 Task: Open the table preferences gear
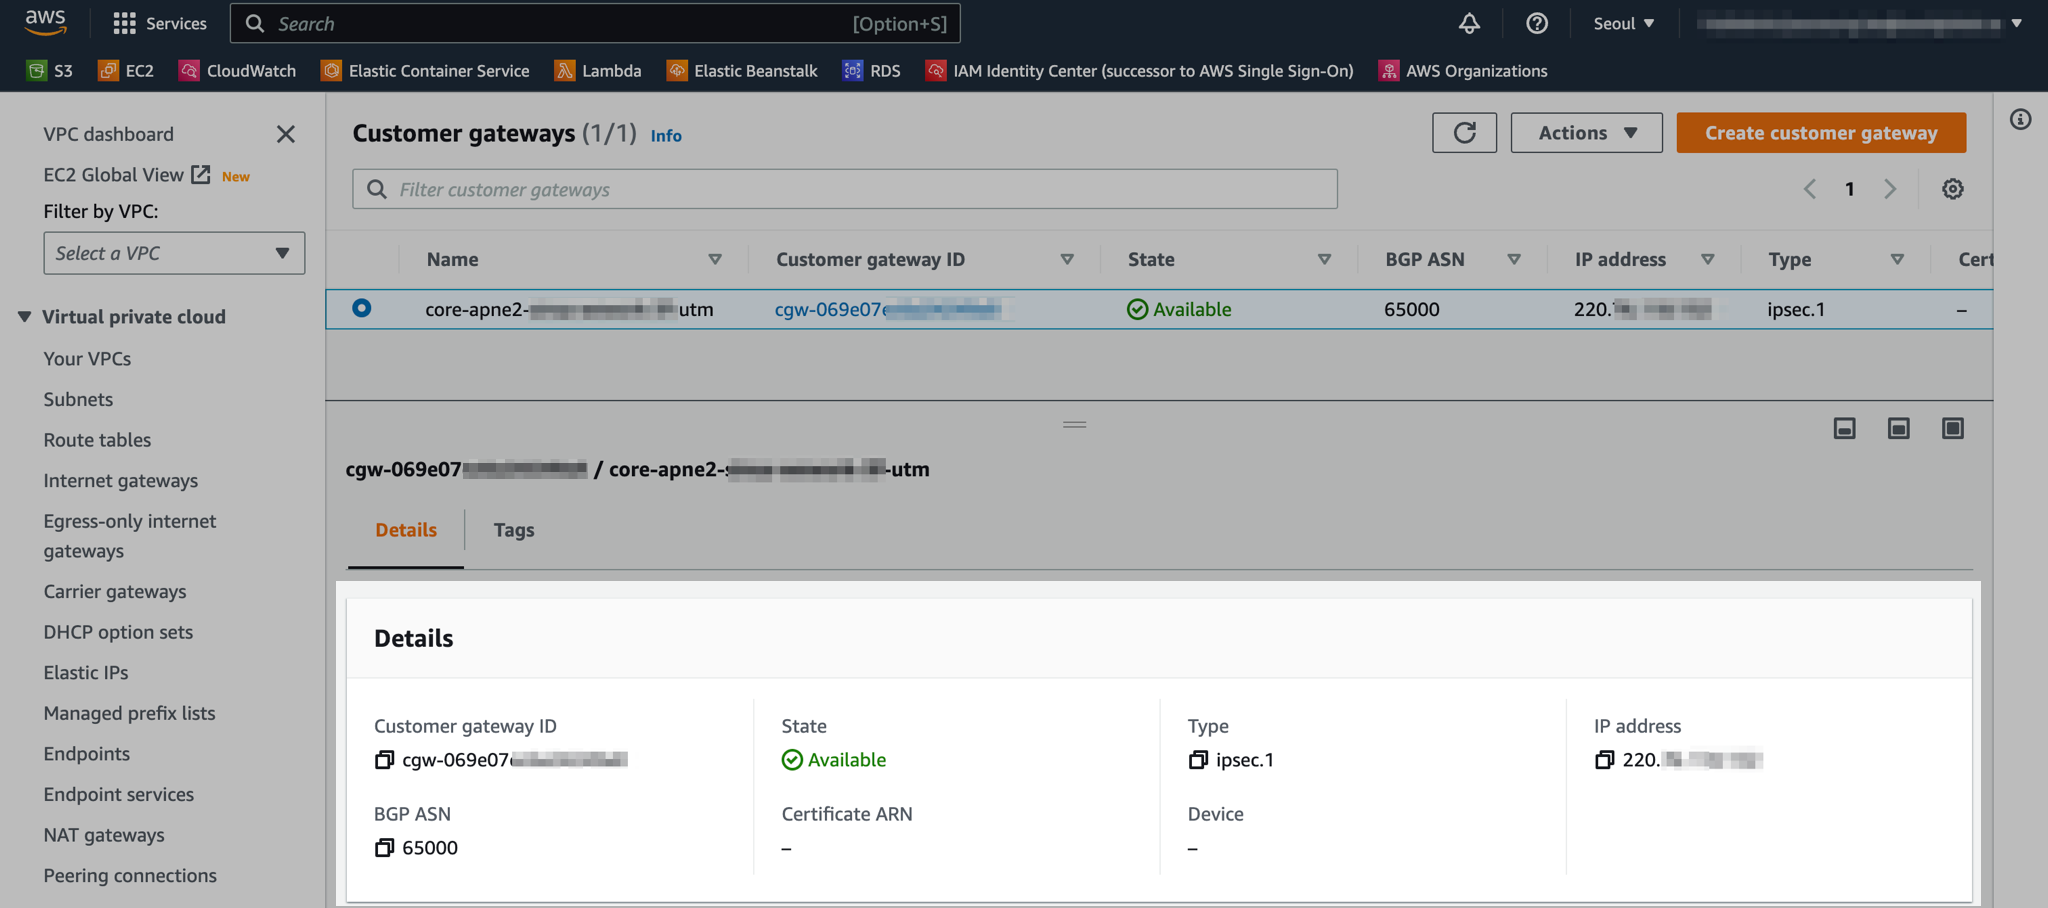(1952, 188)
